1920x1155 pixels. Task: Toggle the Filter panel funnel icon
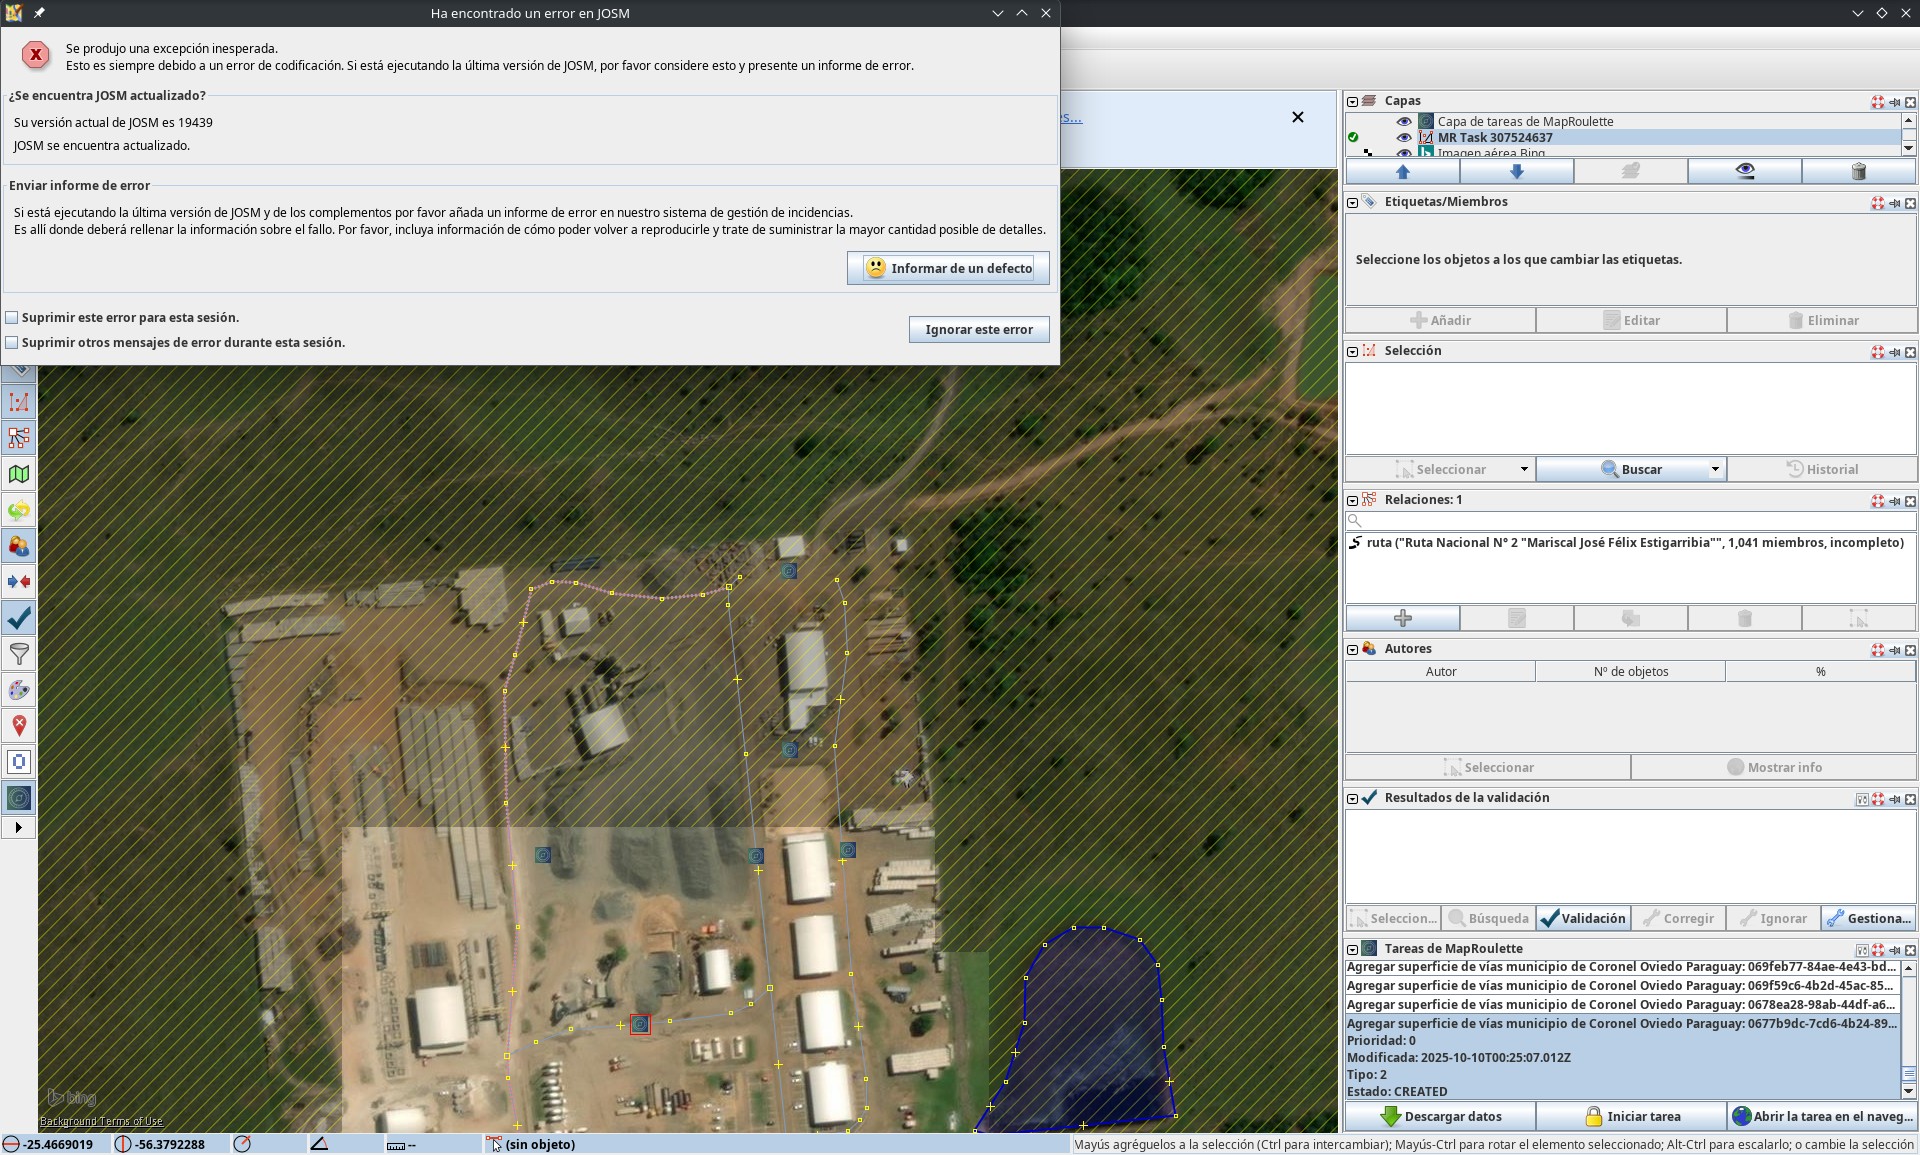[19, 654]
